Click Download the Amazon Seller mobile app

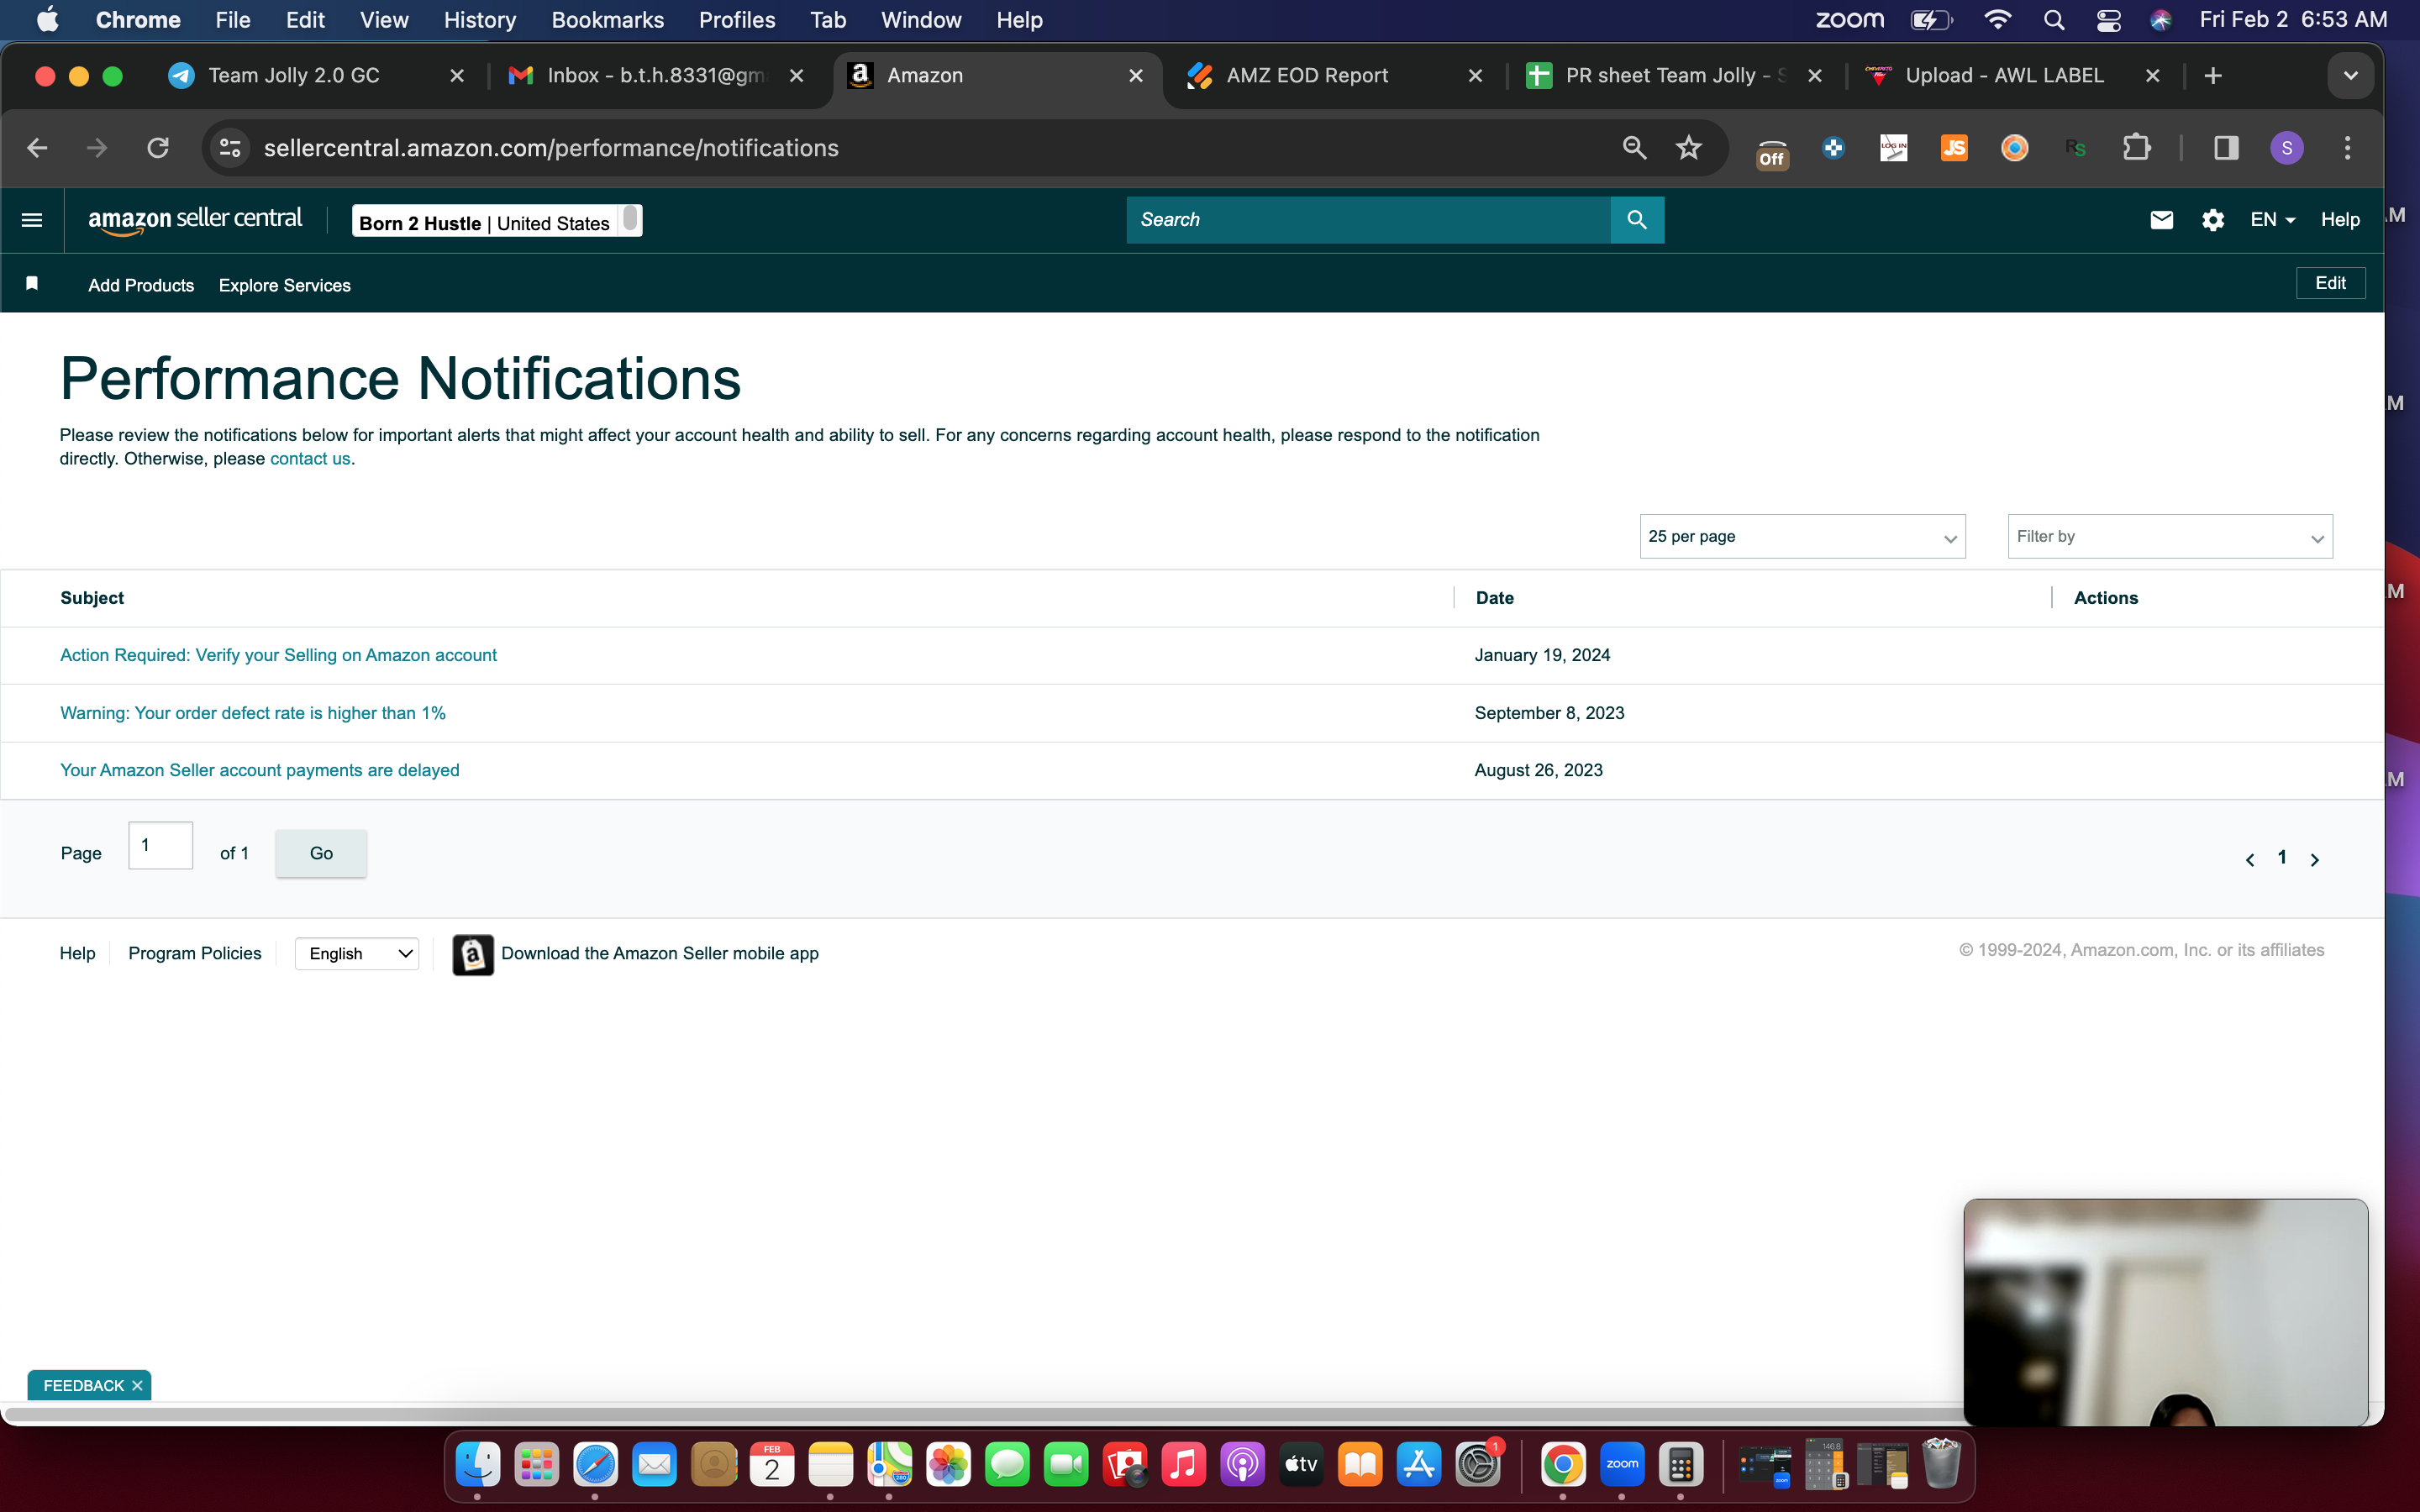pos(660,954)
